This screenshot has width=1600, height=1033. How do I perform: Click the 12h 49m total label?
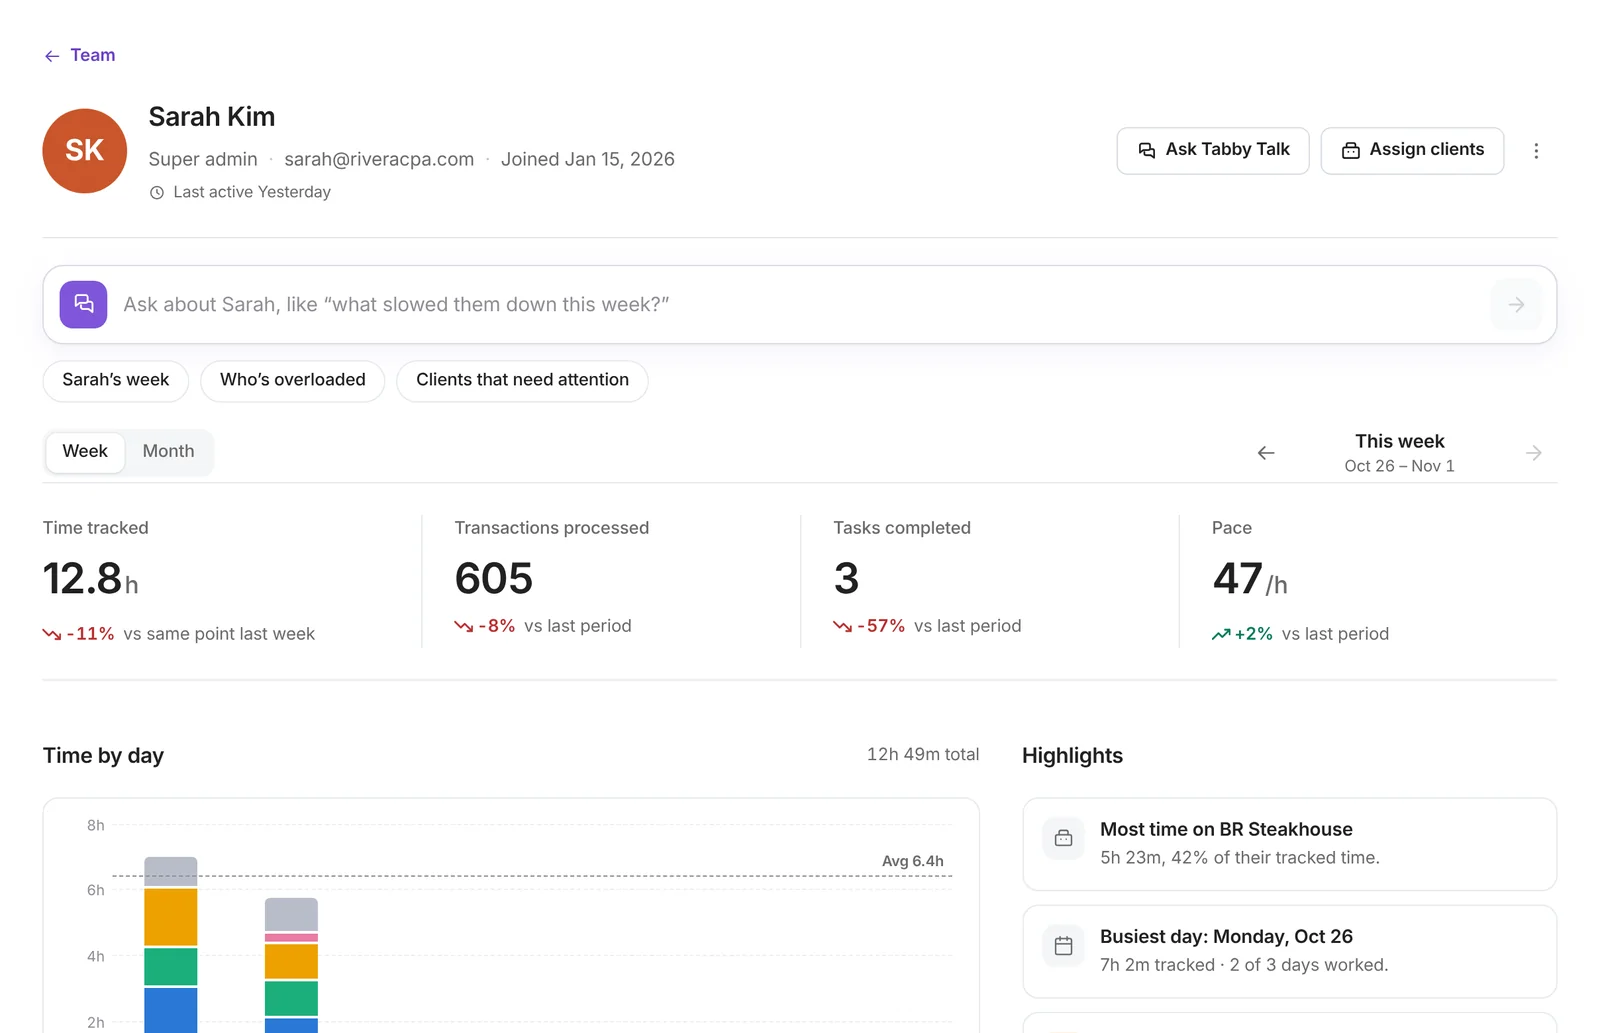tap(923, 755)
